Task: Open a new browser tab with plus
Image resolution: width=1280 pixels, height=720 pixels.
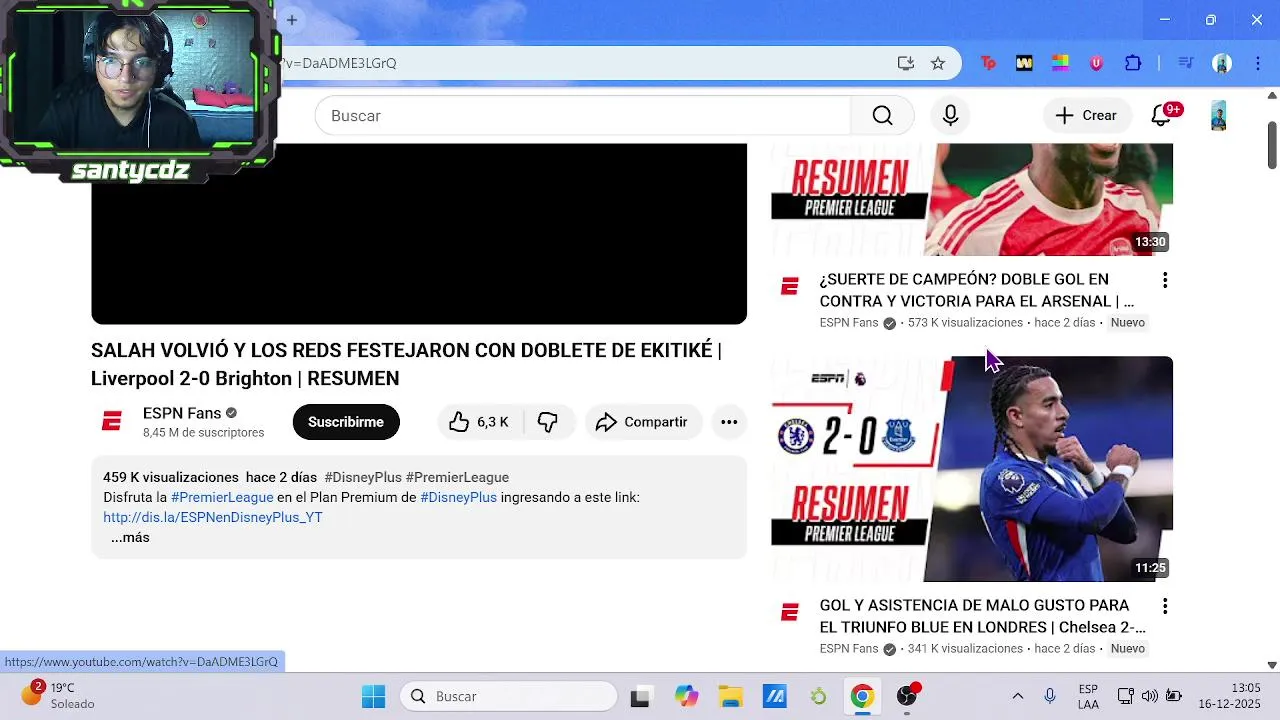Action: coord(292,20)
